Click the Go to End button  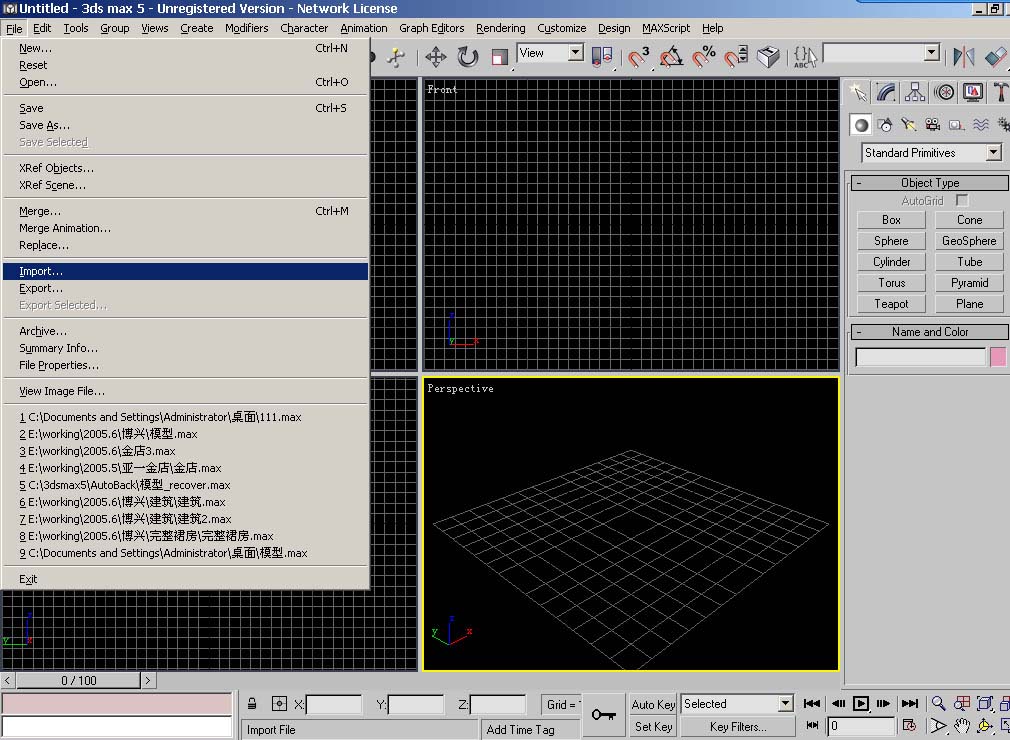click(910, 703)
